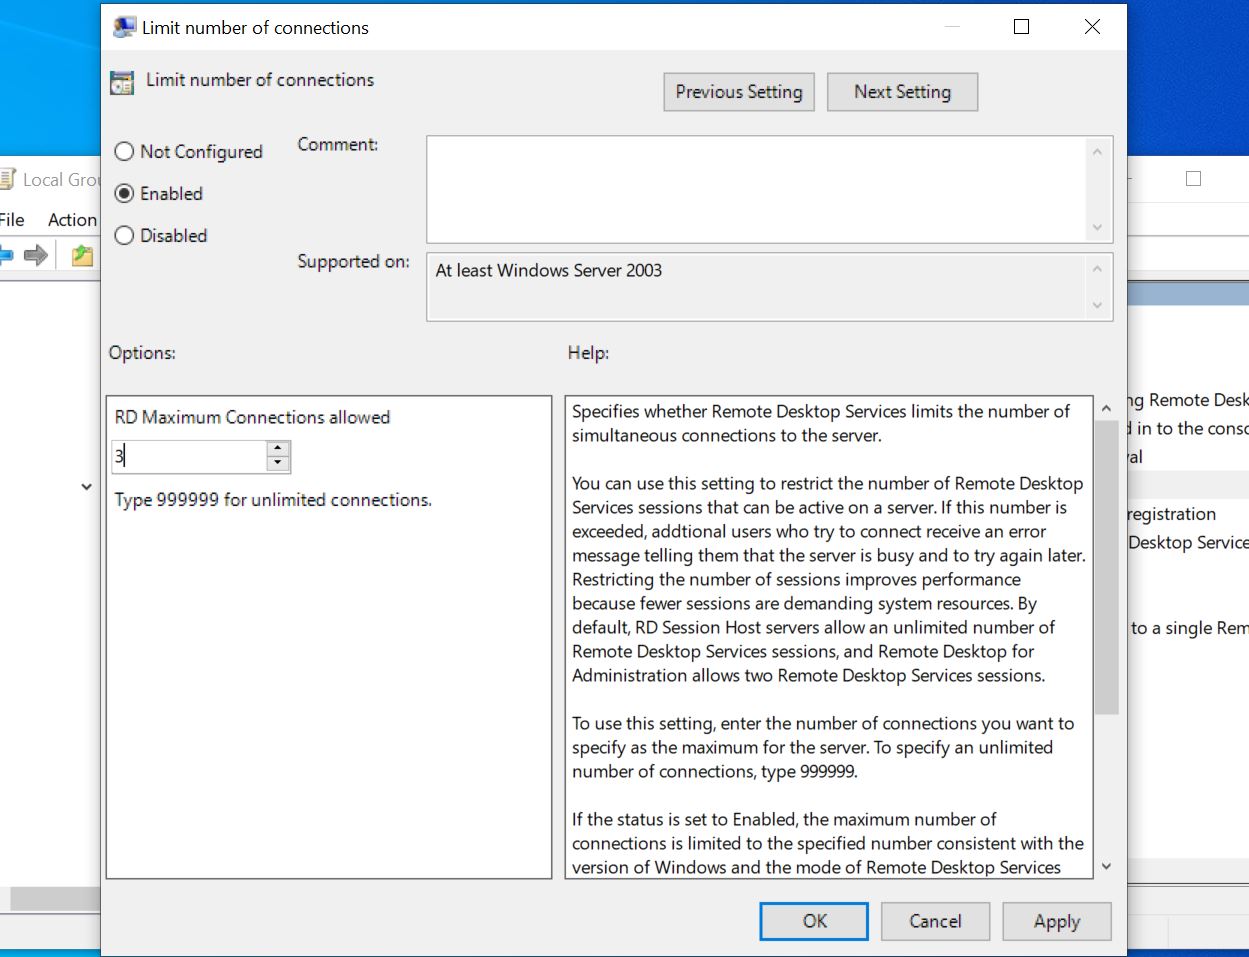Open the Action menu

(x=71, y=219)
